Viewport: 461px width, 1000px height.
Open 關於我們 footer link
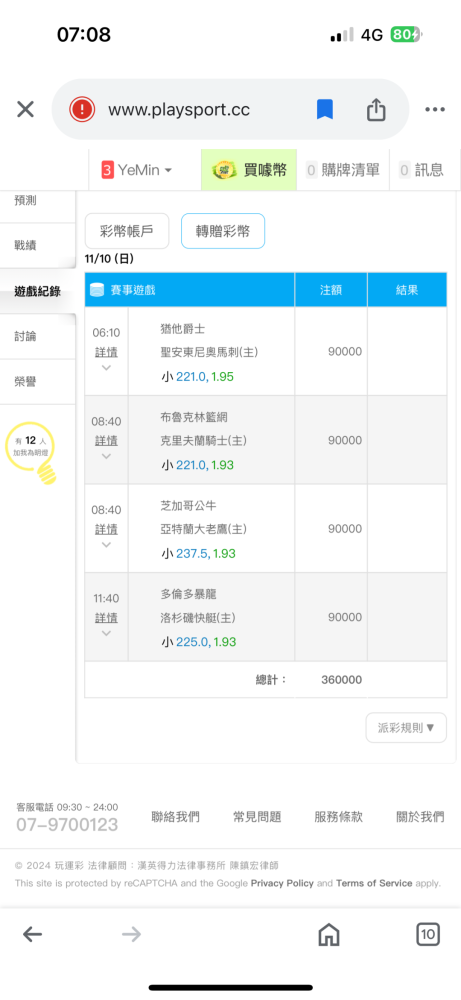tap(420, 817)
